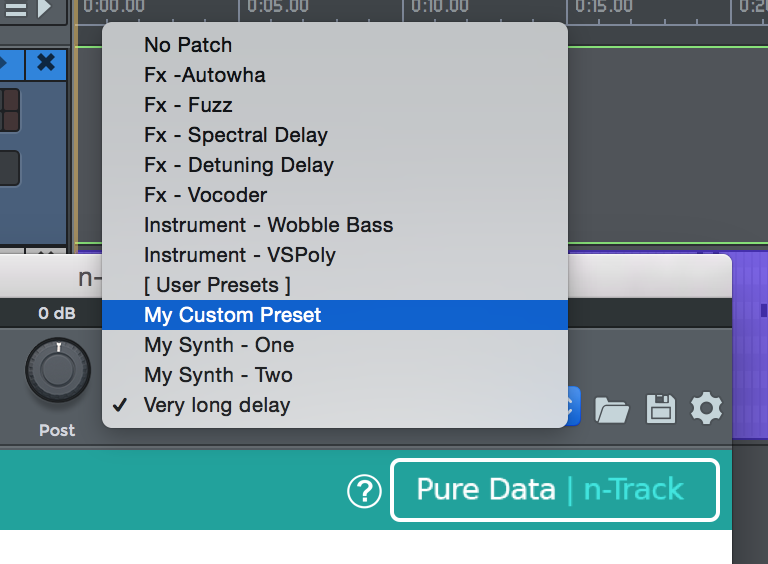Click the X icon in blue track header
The width and height of the screenshot is (768, 564).
pos(46,63)
